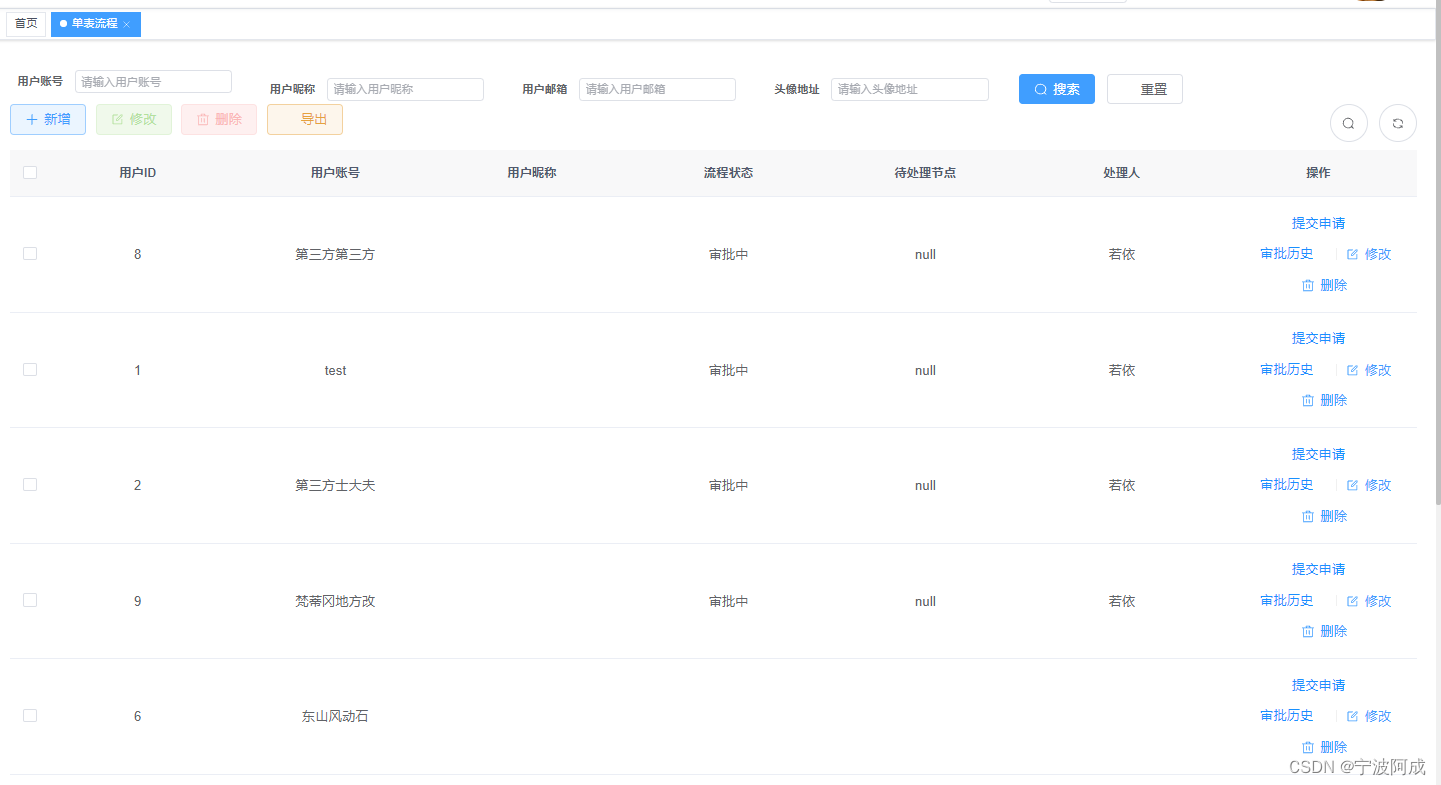
Task: Open 审批历史 for user ID 8
Action: click(1286, 254)
